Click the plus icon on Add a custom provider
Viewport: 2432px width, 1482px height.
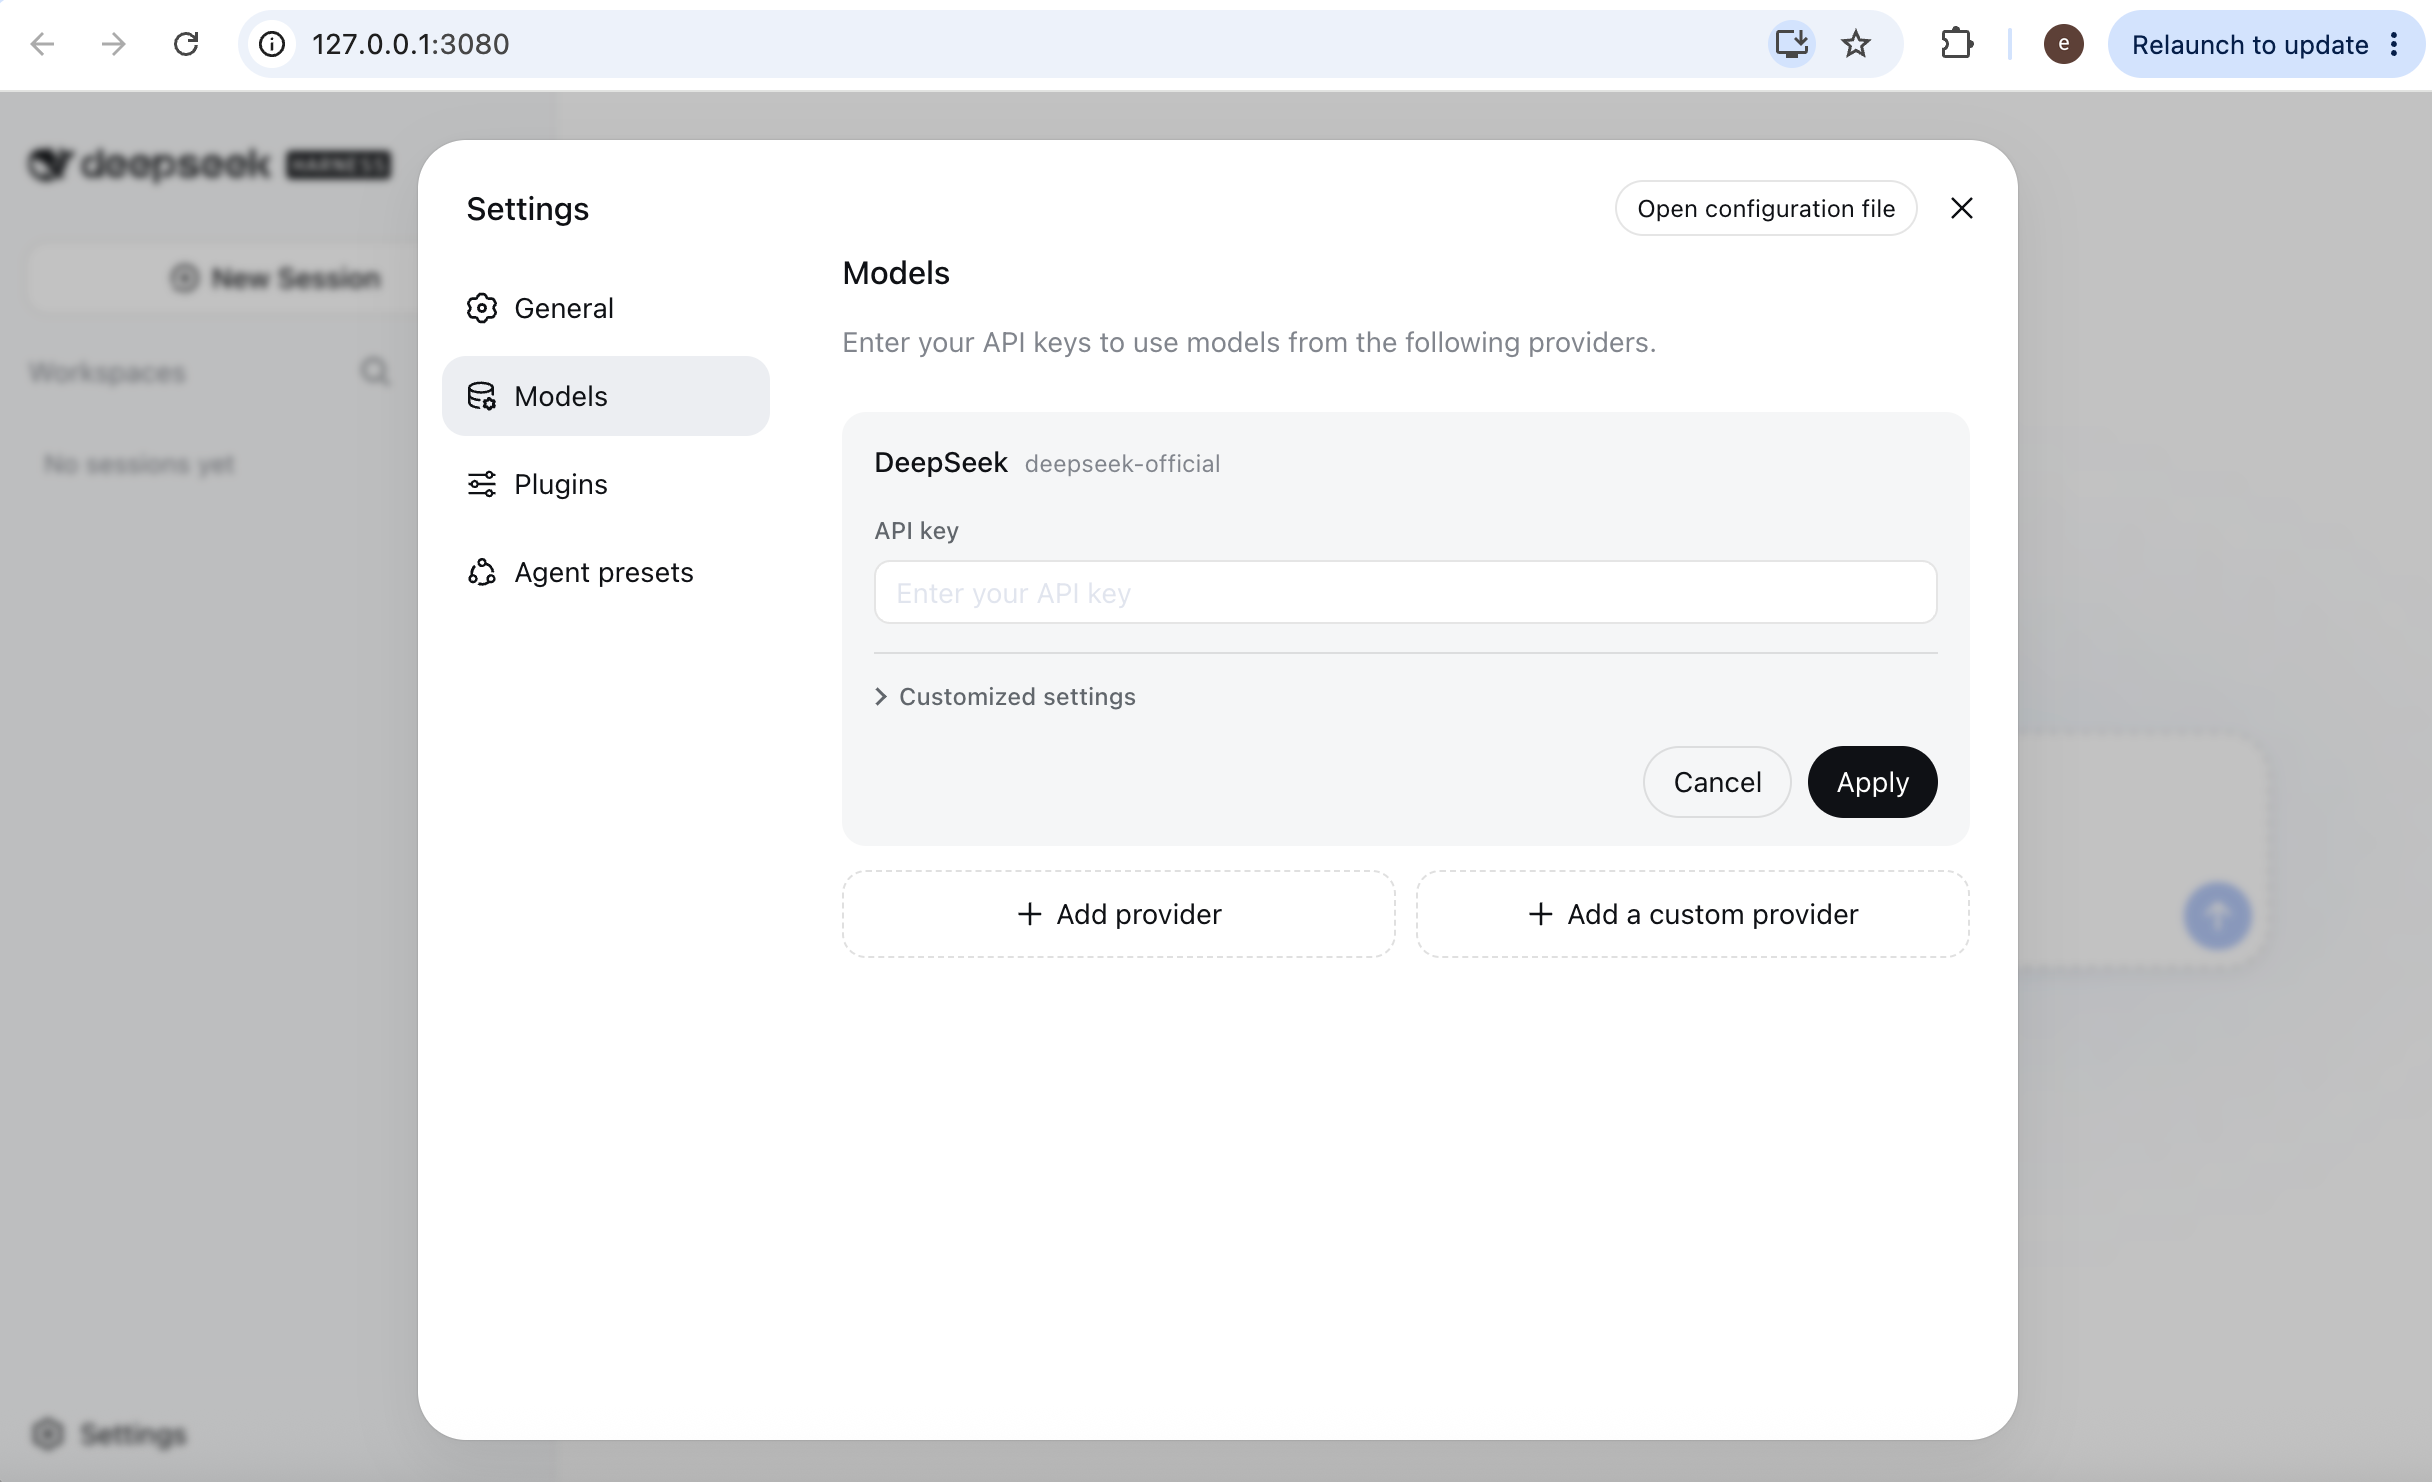tap(1540, 914)
